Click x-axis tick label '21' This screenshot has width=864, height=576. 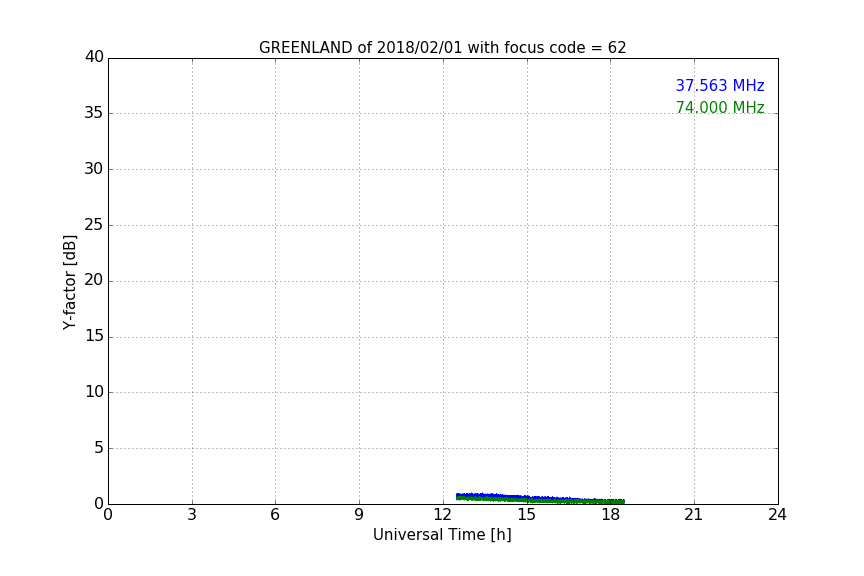click(694, 515)
